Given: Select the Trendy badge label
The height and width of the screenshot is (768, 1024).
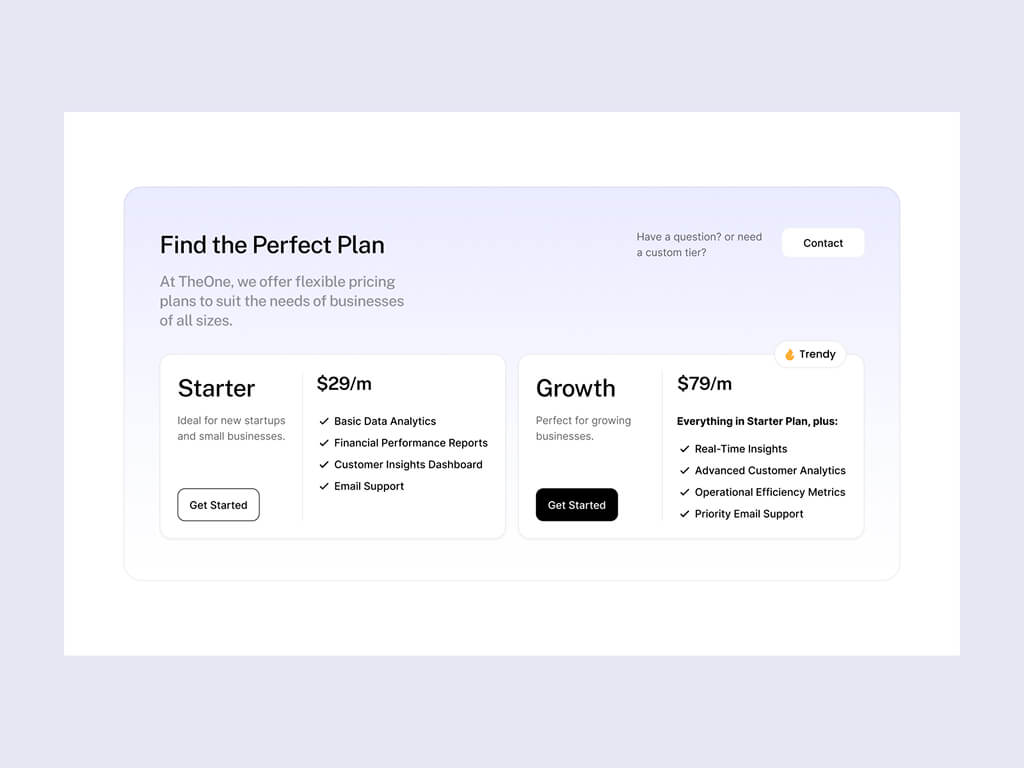Looking at the screenshot, I should 817,354.
